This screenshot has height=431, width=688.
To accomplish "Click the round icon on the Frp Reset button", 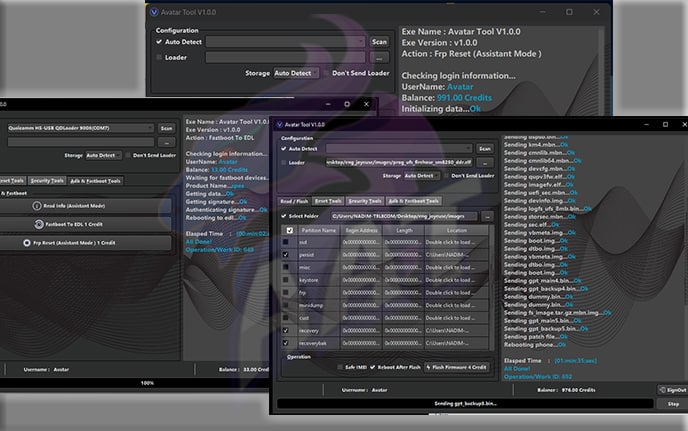I will pos(27,243).
